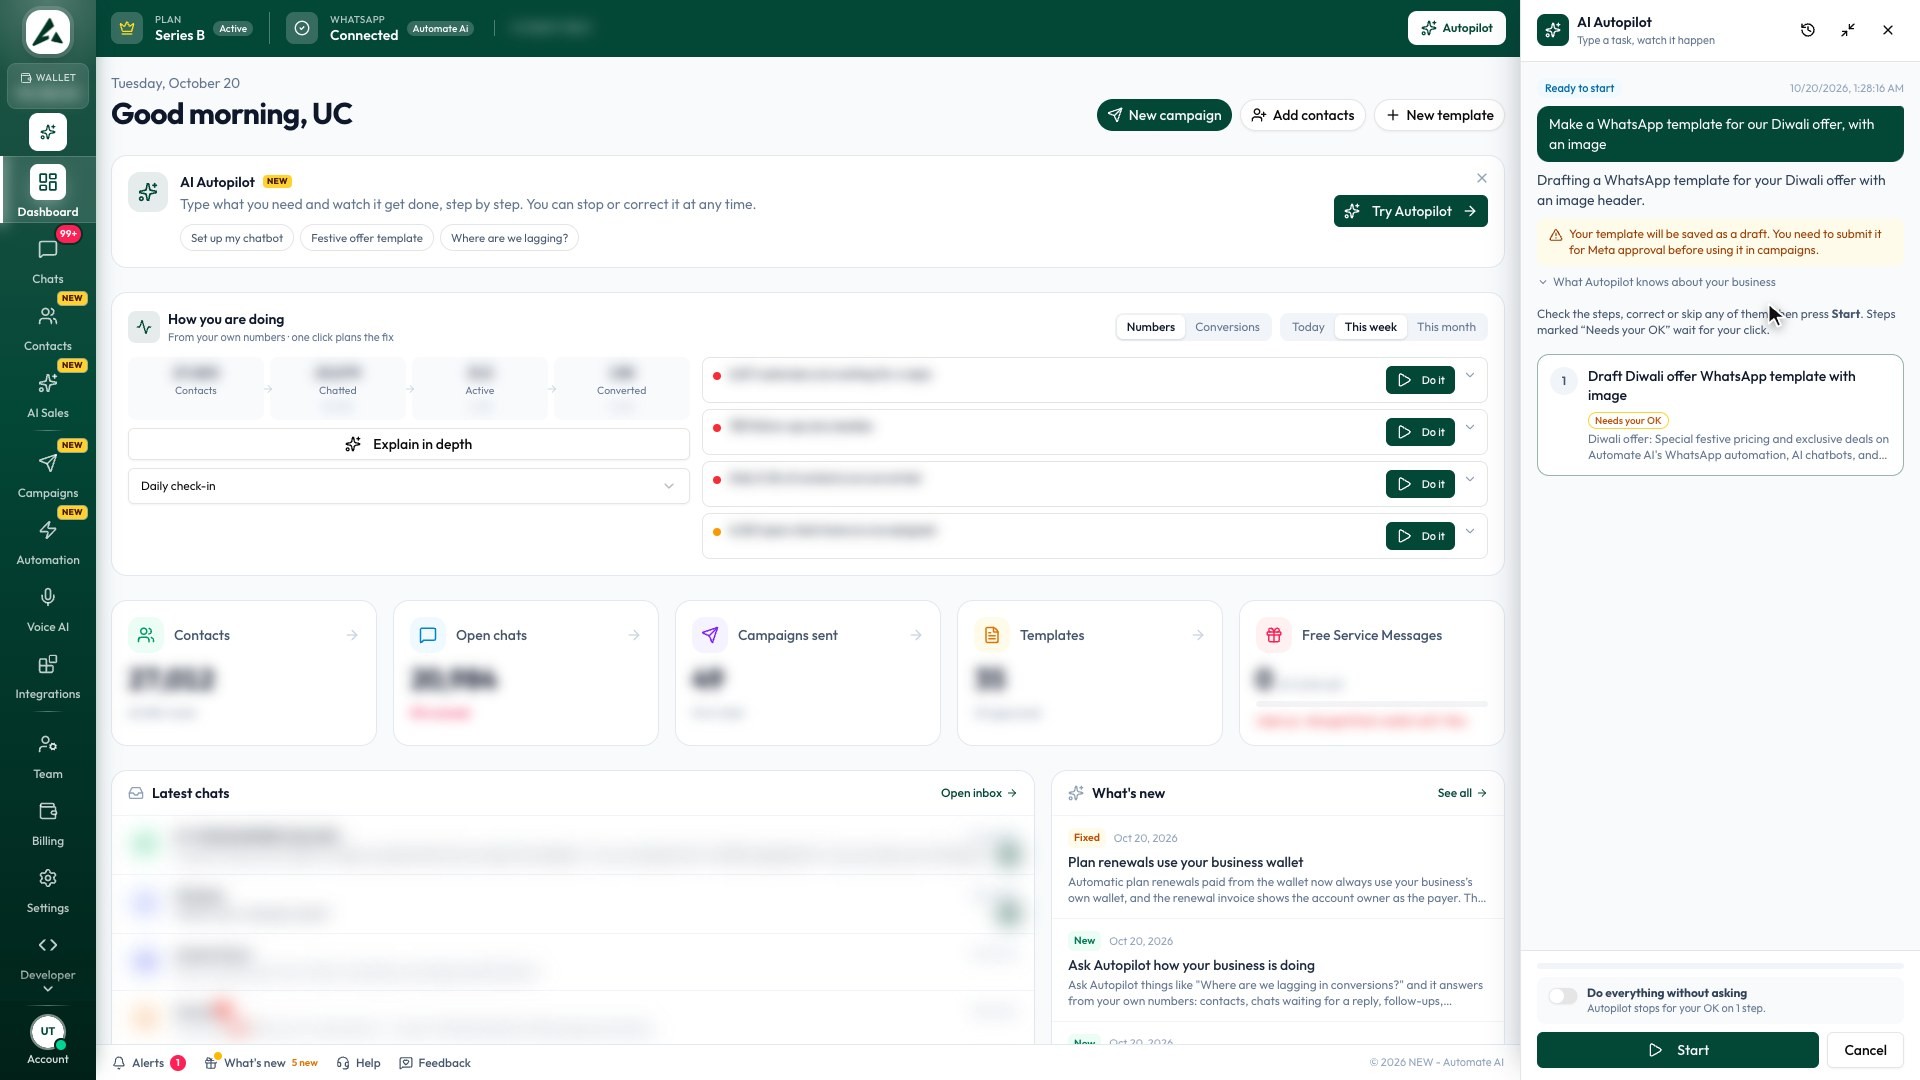Click the Festive offer template suggestion
This screenshot has height=1080, width=1920.
(x=366, y=238)
